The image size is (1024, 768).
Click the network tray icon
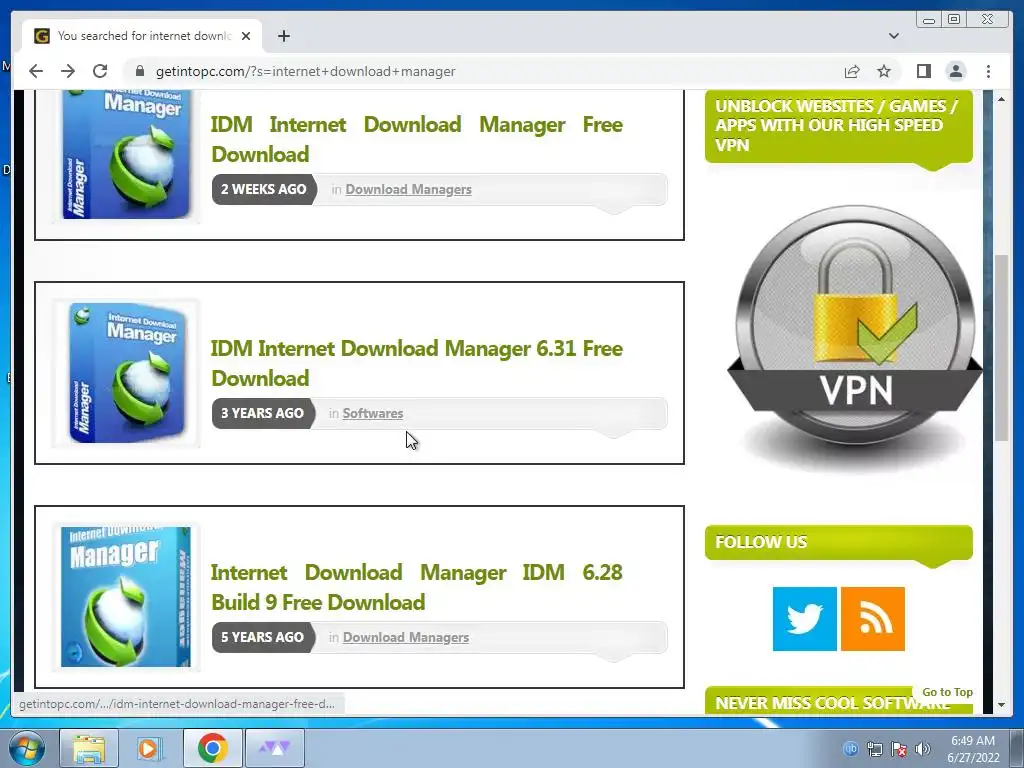[x=874, y=749]
